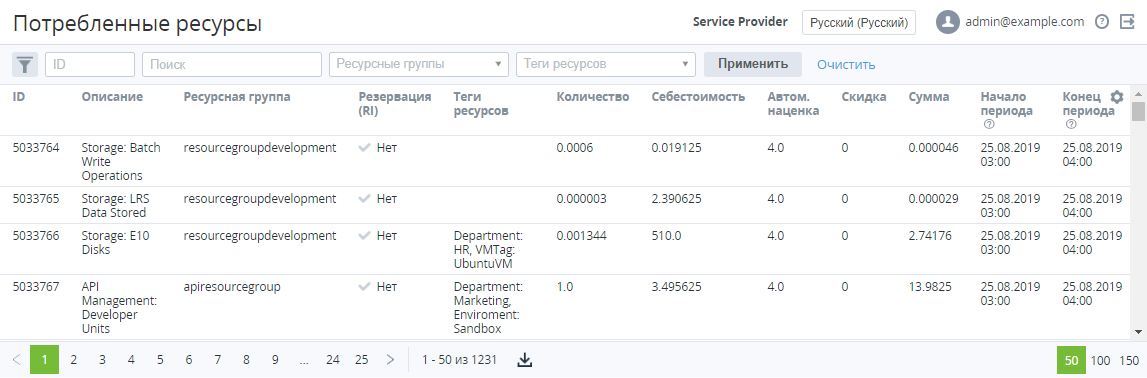Open the table column settings gear

point(1116,97)
